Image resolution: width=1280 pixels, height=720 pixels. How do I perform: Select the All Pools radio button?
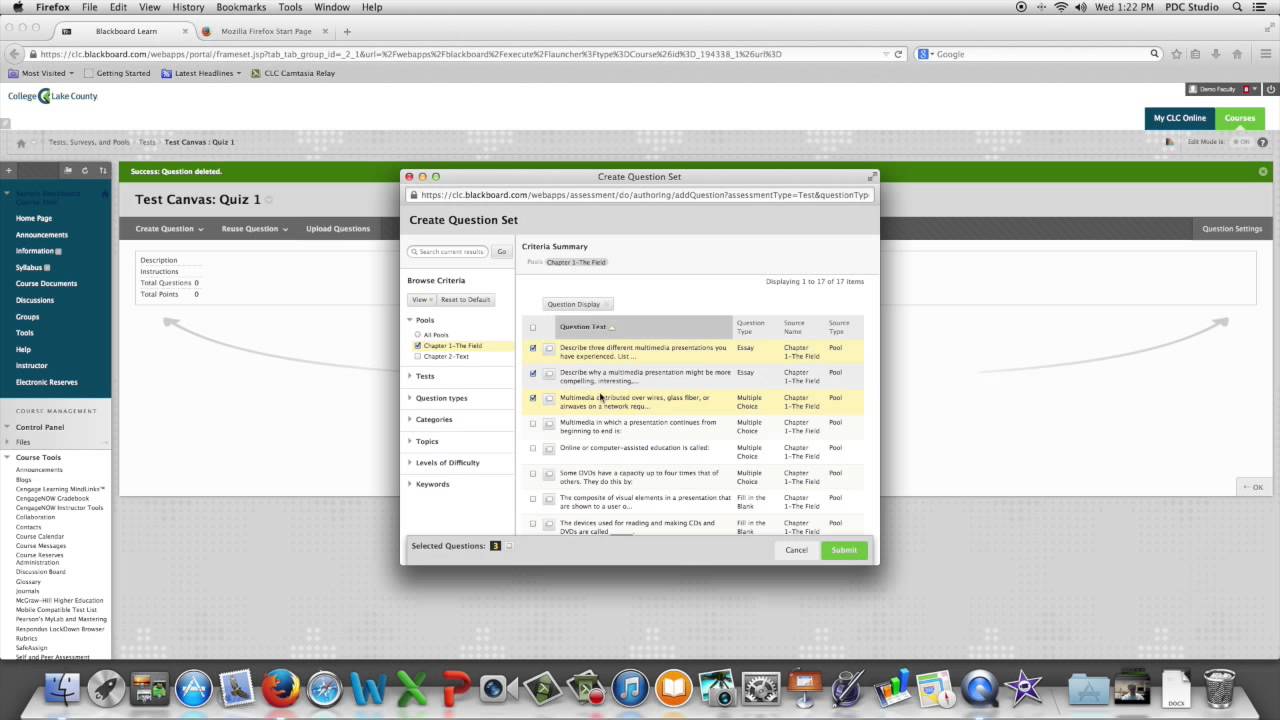pos(418,335)
